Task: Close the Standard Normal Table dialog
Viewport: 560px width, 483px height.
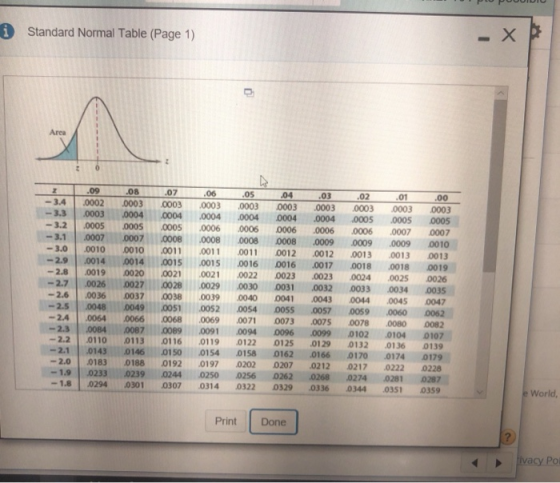Action: [x=509, y=35]
